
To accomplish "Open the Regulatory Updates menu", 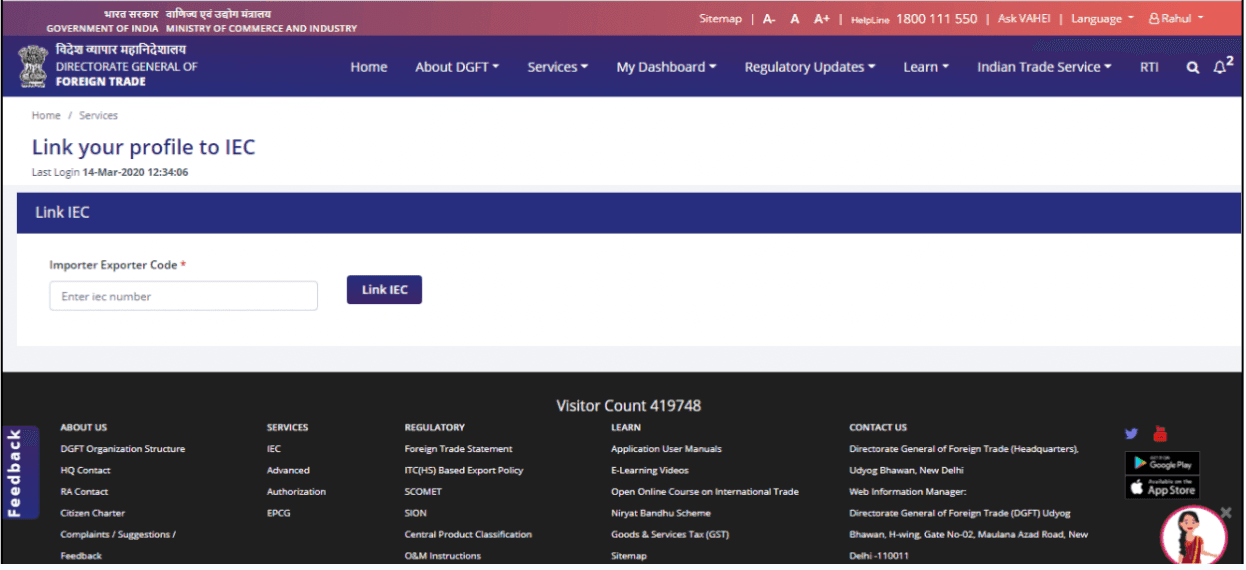I will tap(809, 67).
